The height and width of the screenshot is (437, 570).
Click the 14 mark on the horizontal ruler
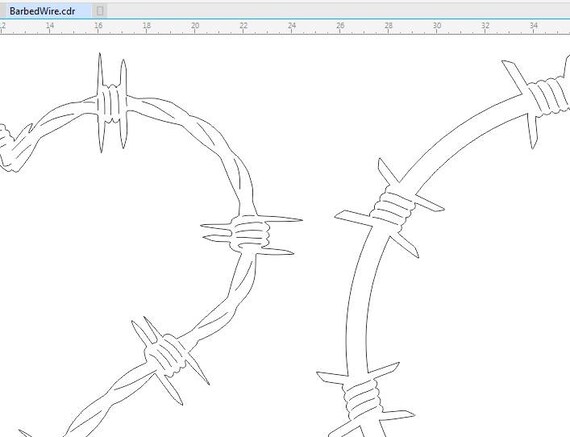50,25
